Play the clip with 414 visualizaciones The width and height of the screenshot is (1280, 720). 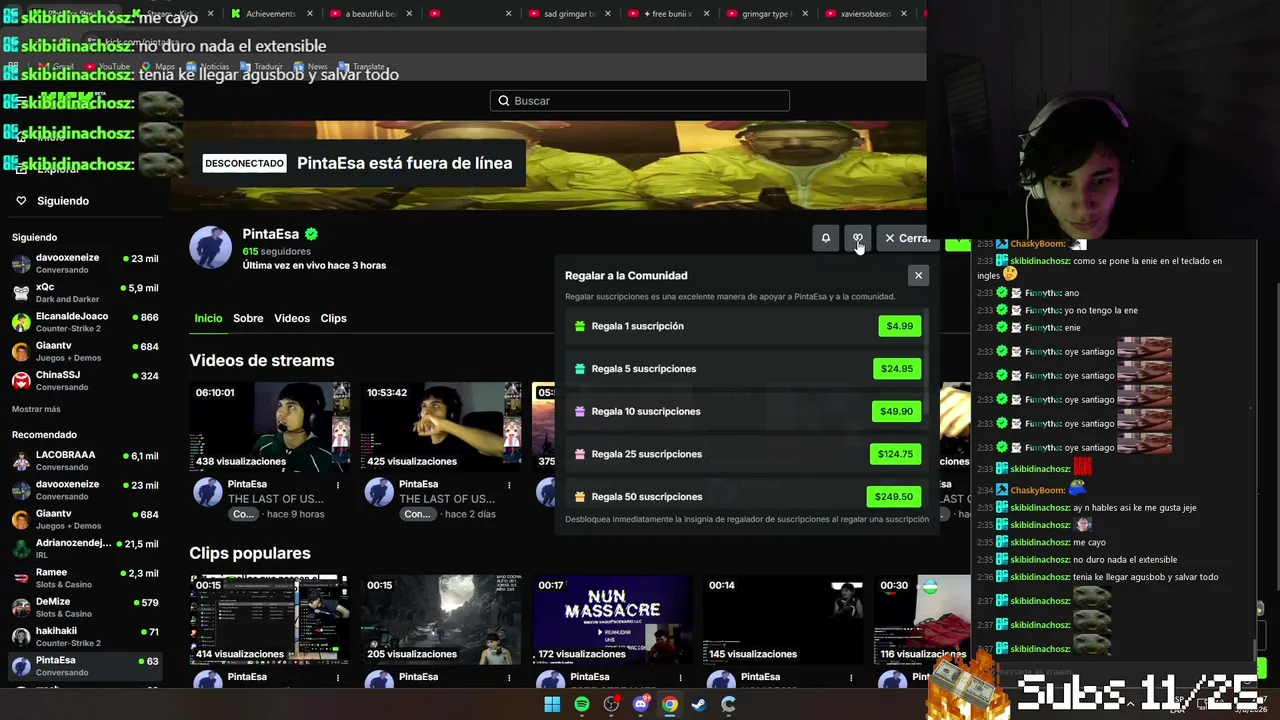270,620
